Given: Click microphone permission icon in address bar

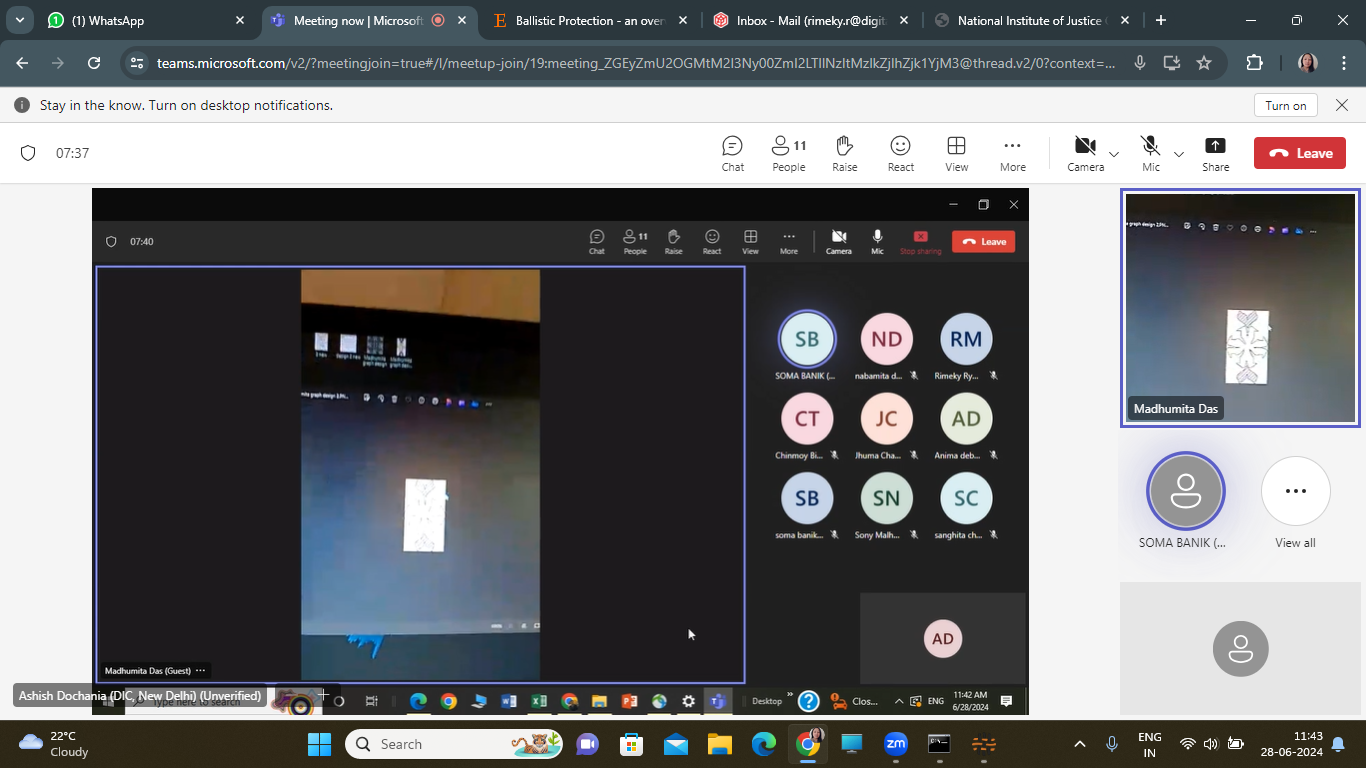Looking at the screenshot, I should 1139,63.
